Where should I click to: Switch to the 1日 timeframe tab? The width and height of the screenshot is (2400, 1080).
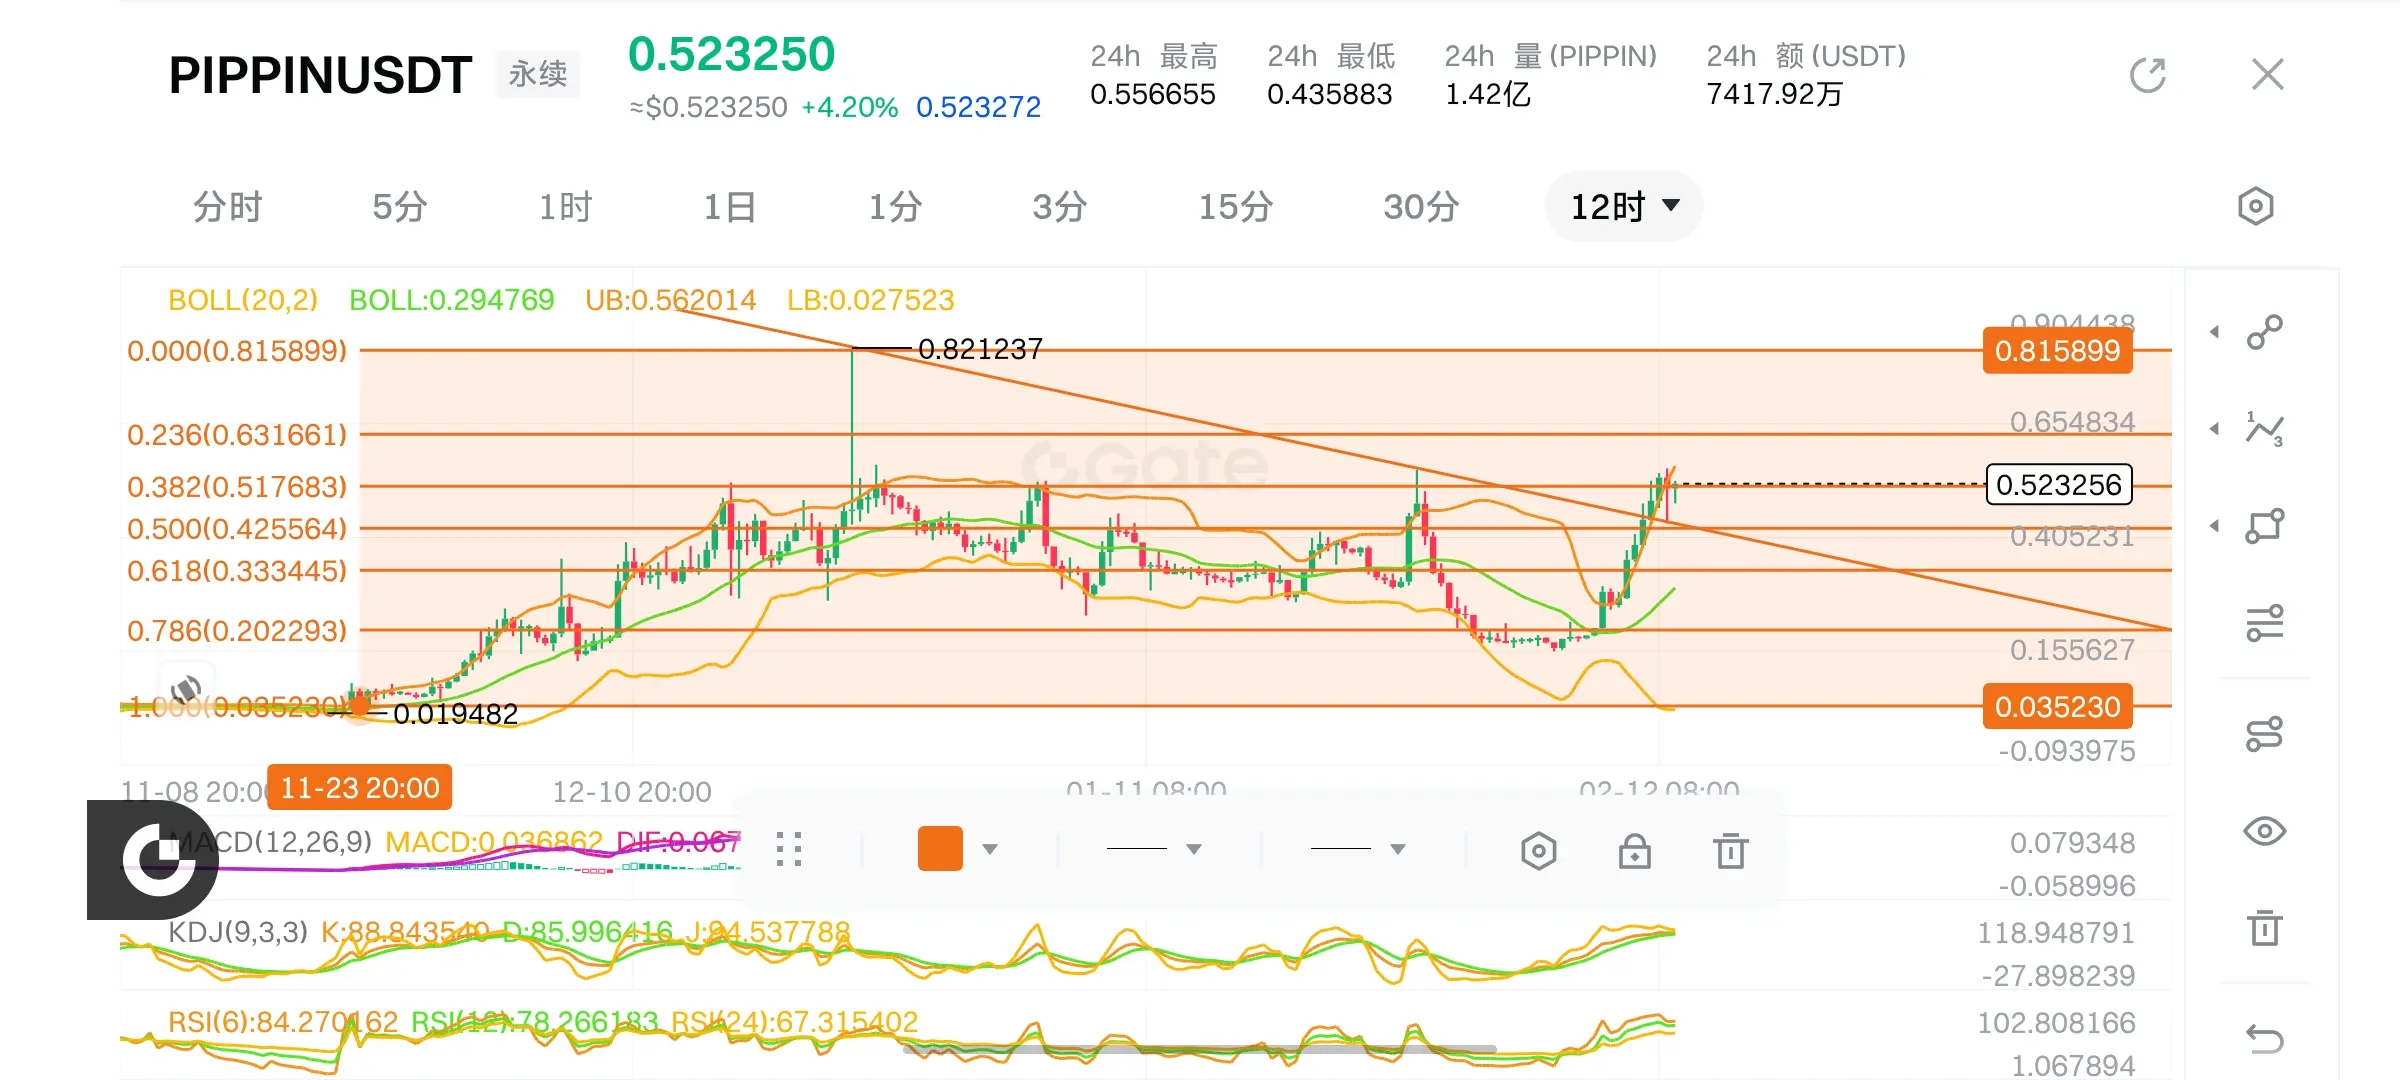pyautogui.click(x=729, y=207)
